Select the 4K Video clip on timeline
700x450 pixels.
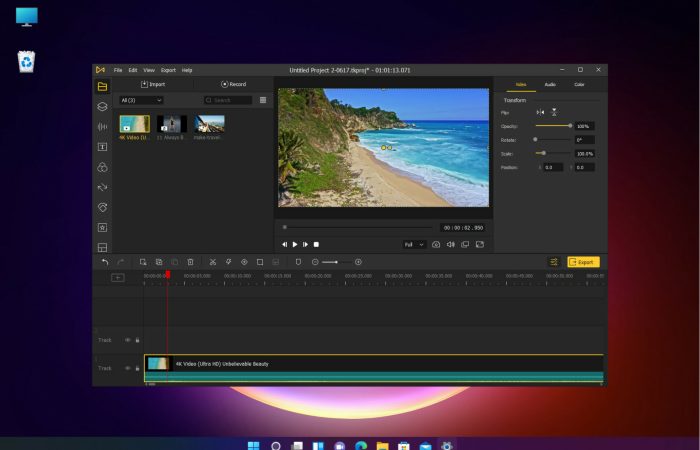point(374,369)
